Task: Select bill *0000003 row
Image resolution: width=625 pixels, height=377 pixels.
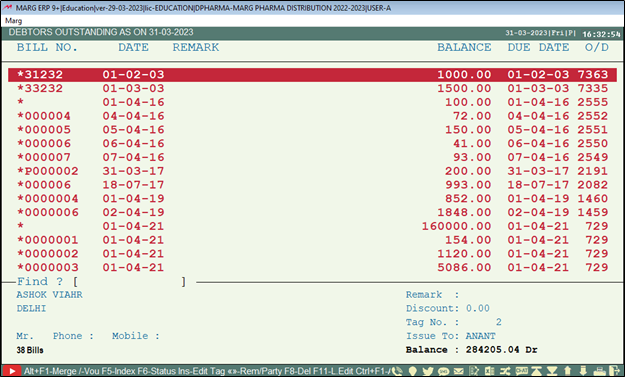Action: 312,267
